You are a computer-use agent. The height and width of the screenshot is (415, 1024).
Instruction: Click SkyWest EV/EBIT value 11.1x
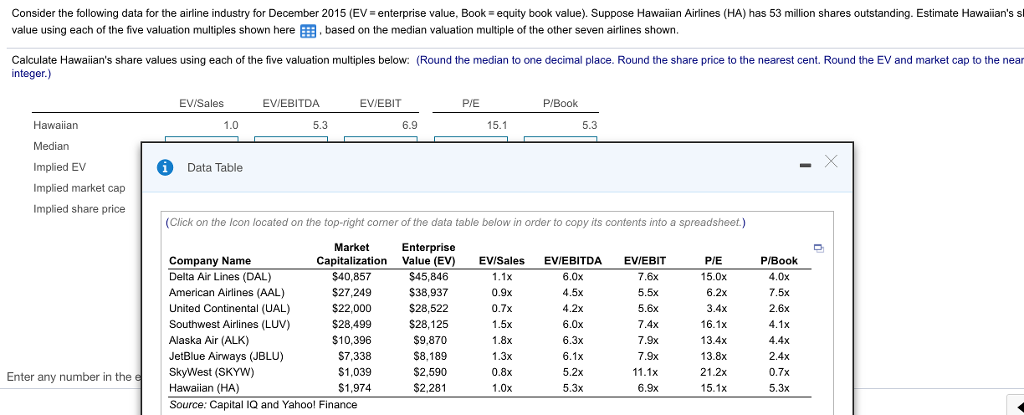coord(645,372)
